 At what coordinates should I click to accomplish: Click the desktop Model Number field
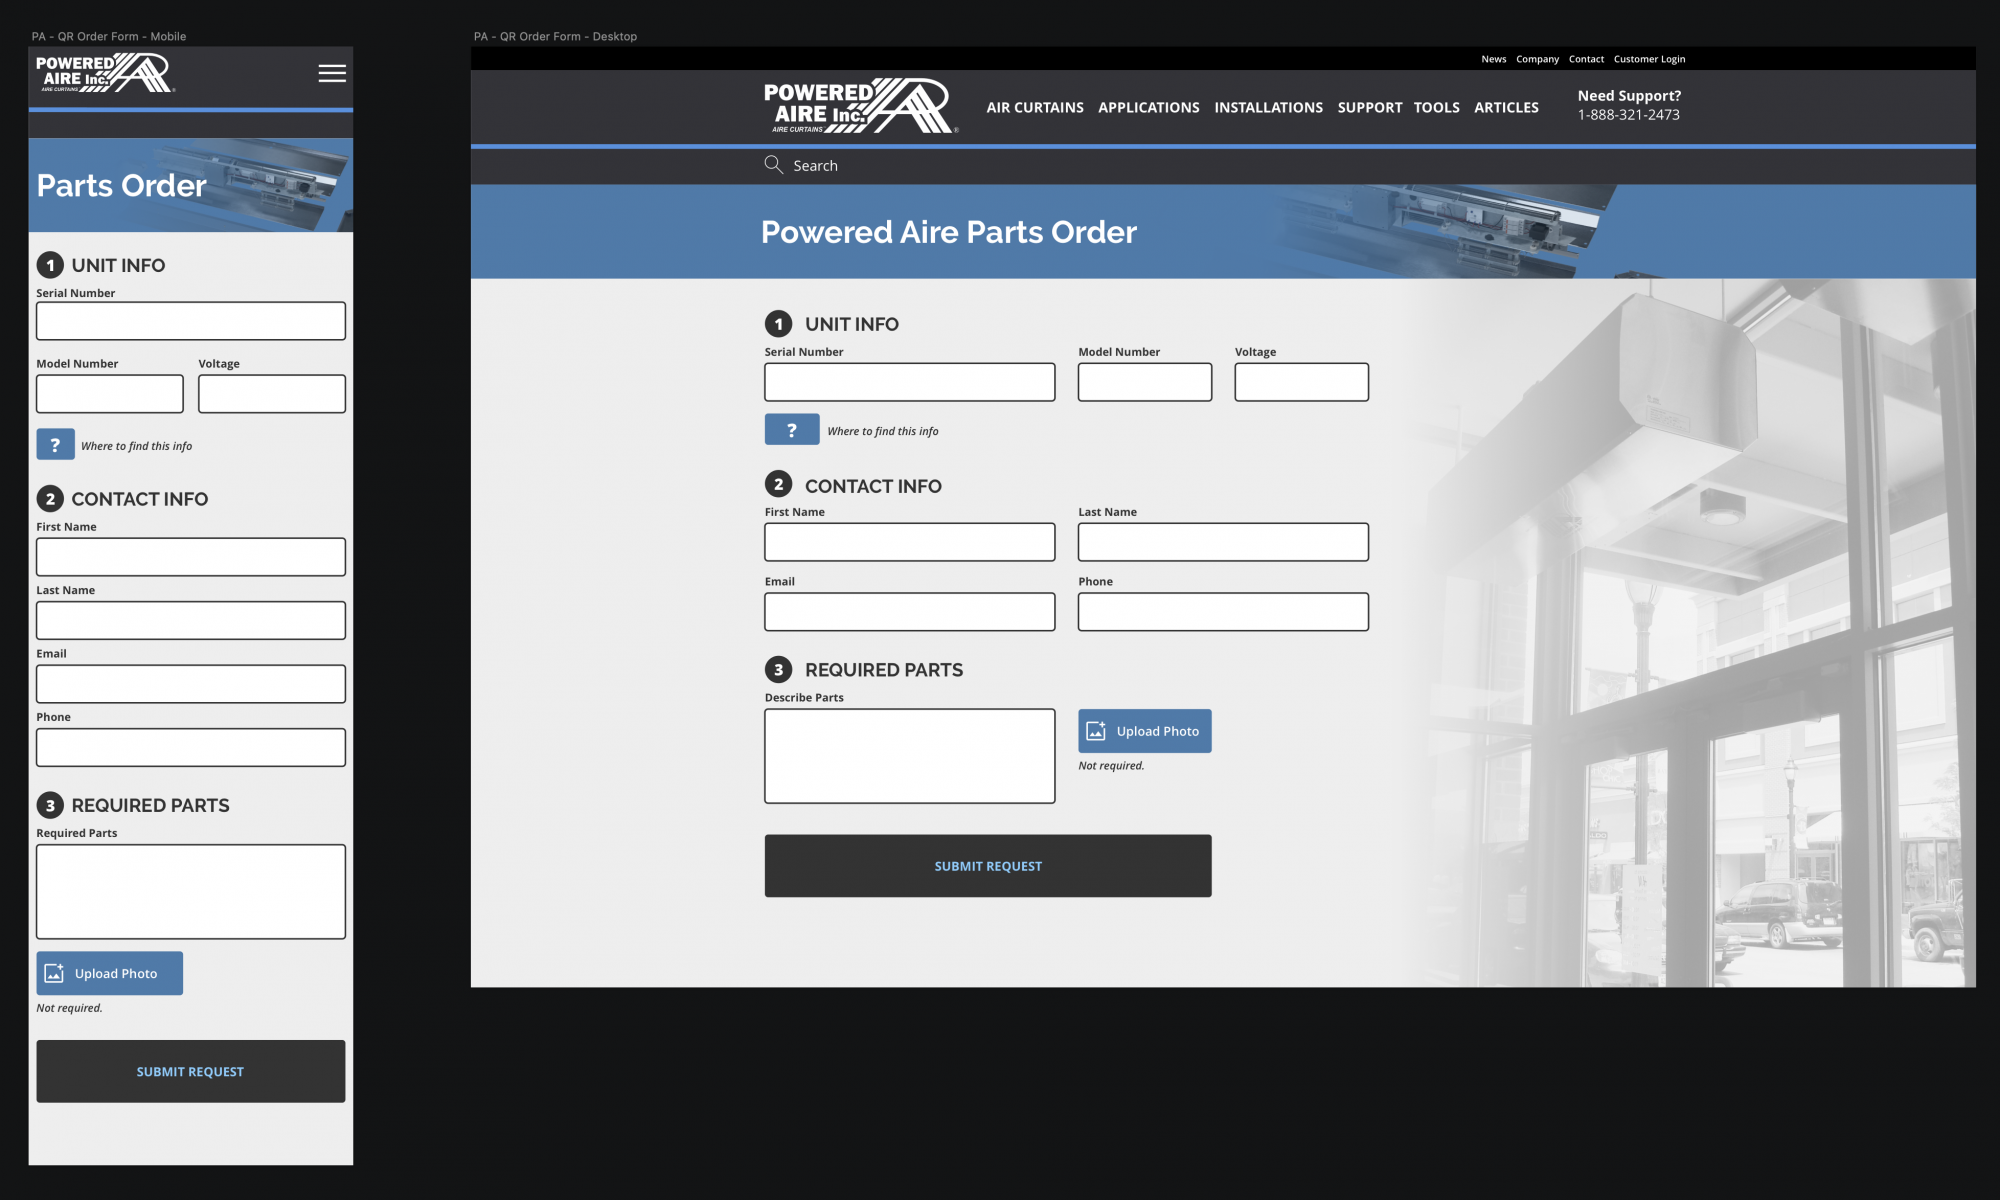point(1145,382)
